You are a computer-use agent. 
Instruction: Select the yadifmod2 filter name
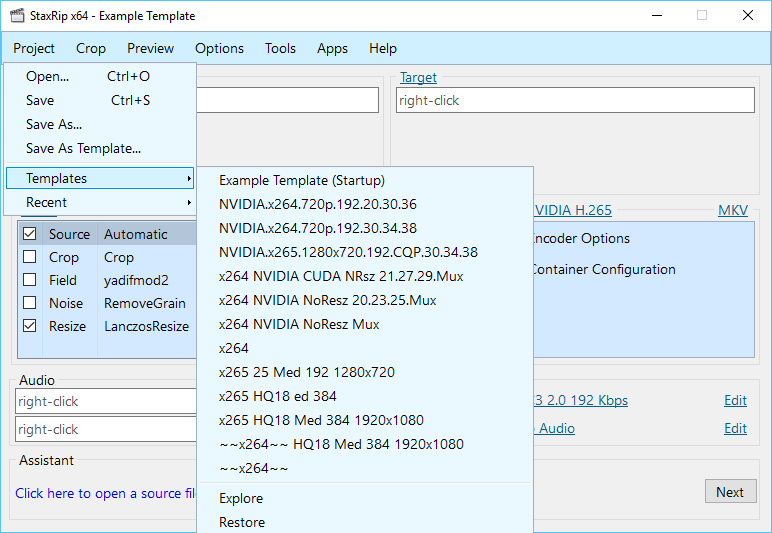coord(136,281)
